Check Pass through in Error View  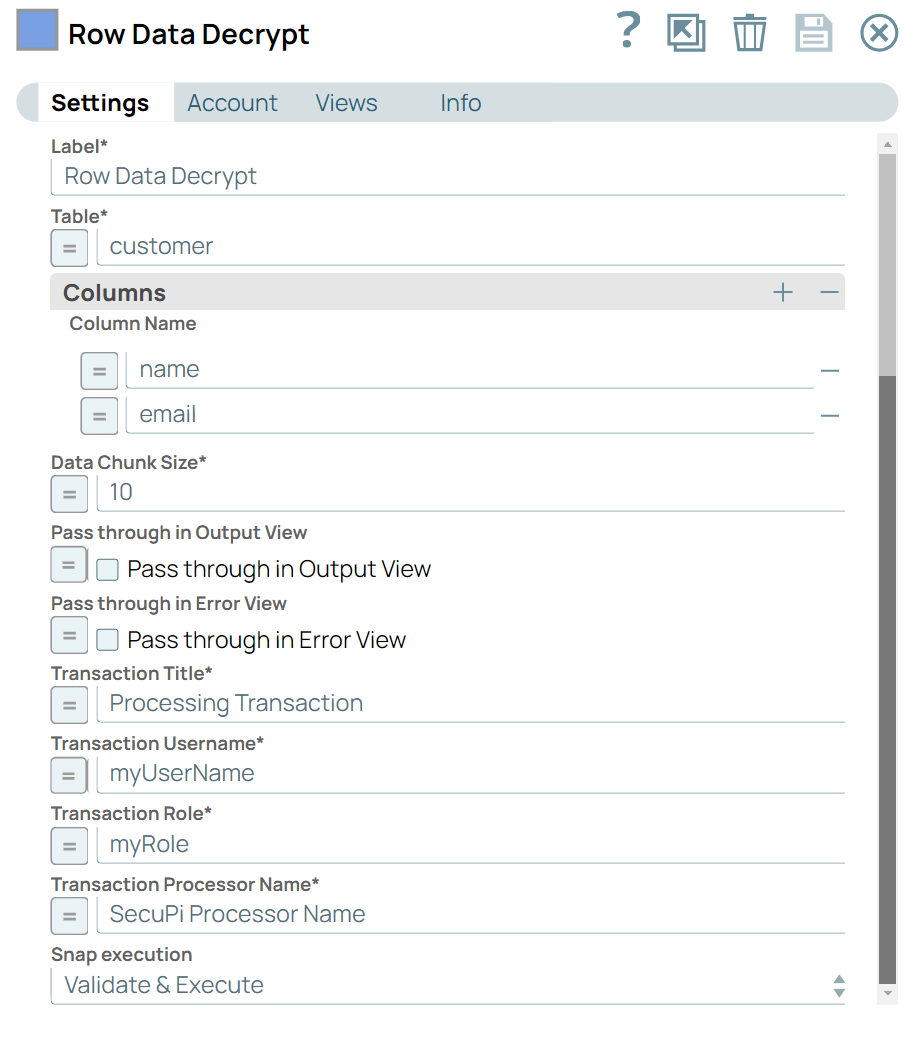107,639
